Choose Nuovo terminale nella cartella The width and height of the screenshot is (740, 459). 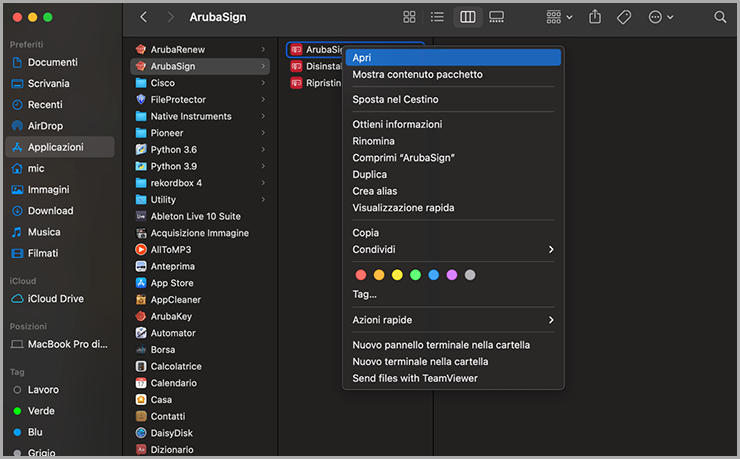pyautogui.click(x=453, y=362)
